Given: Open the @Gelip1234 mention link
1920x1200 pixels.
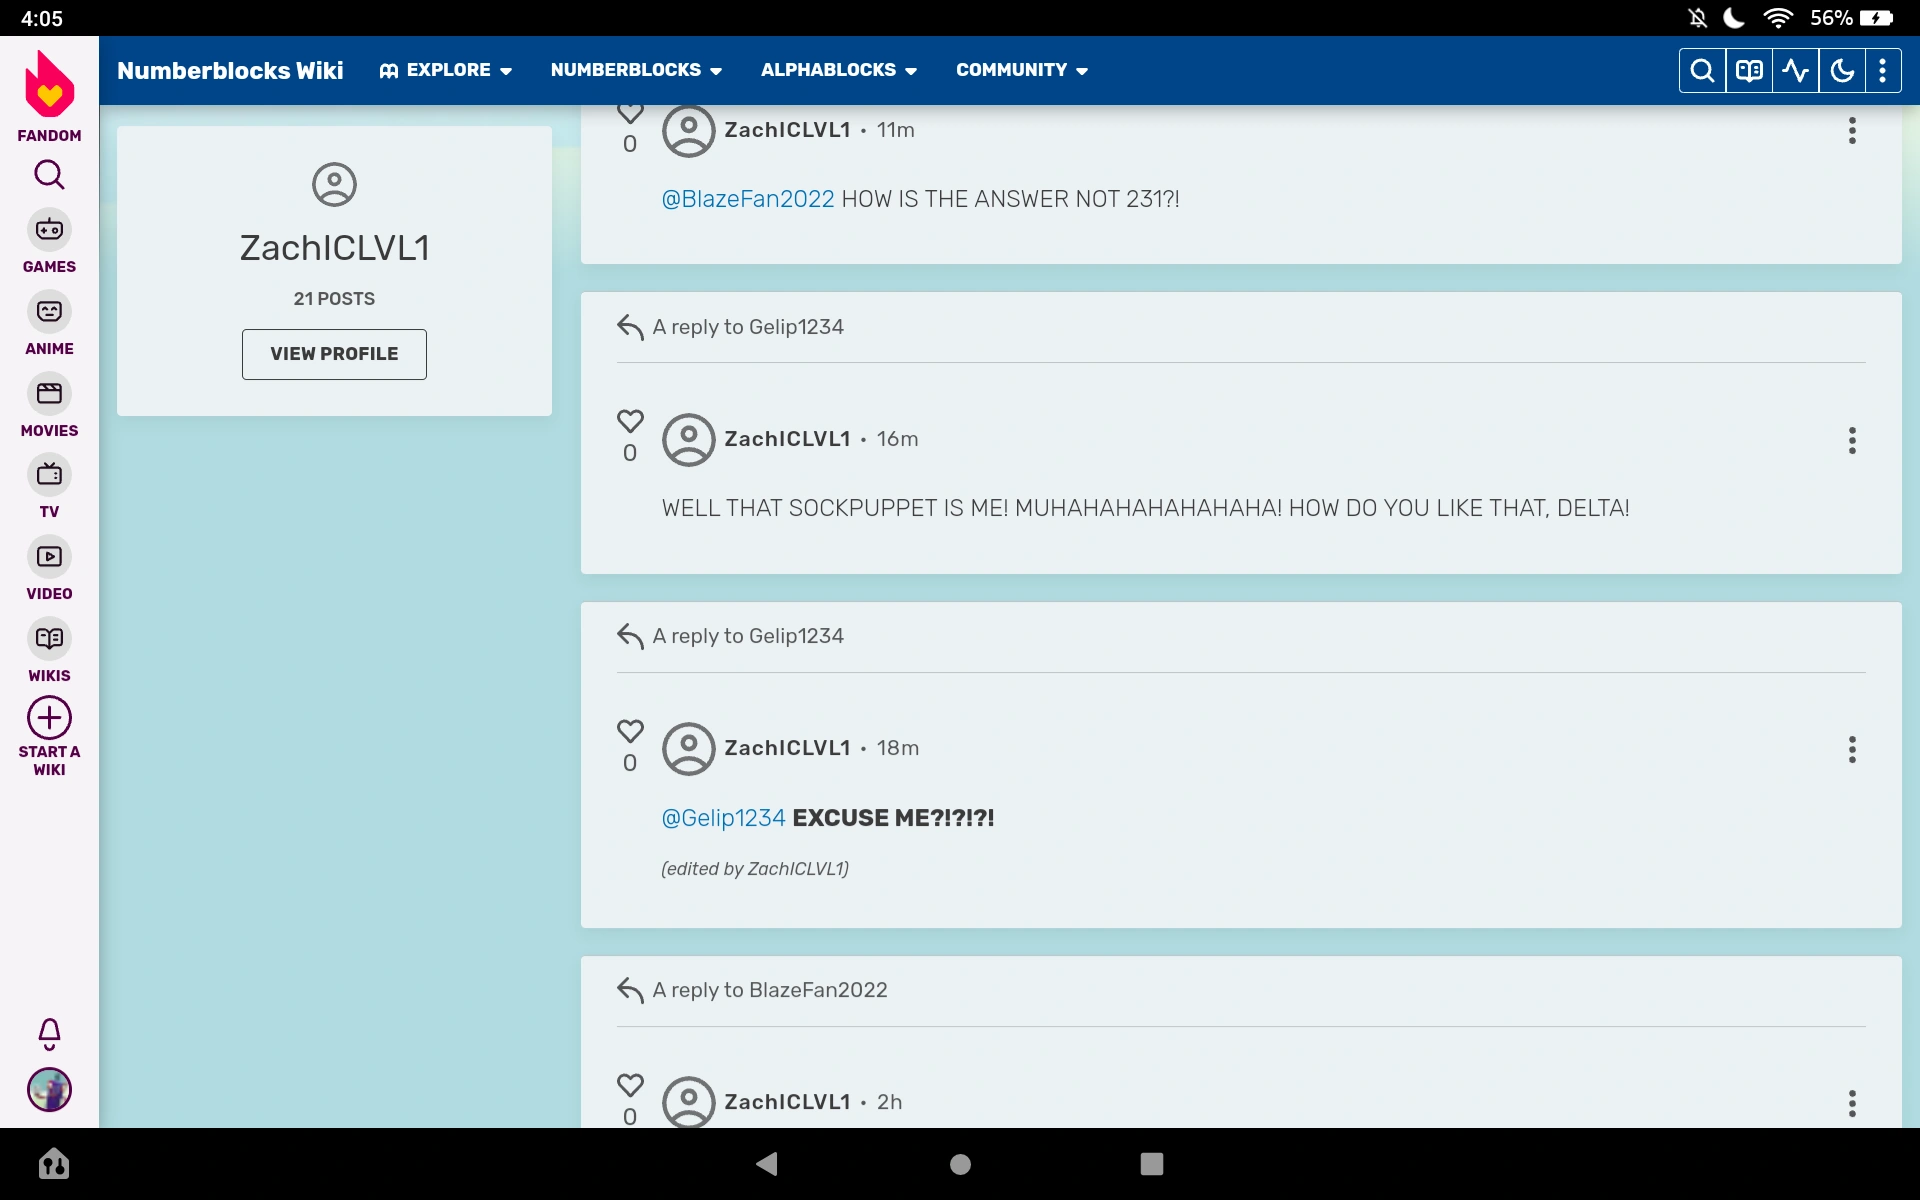Looking at the screenshot, I should pyautogui.click(x=722, y=818).
